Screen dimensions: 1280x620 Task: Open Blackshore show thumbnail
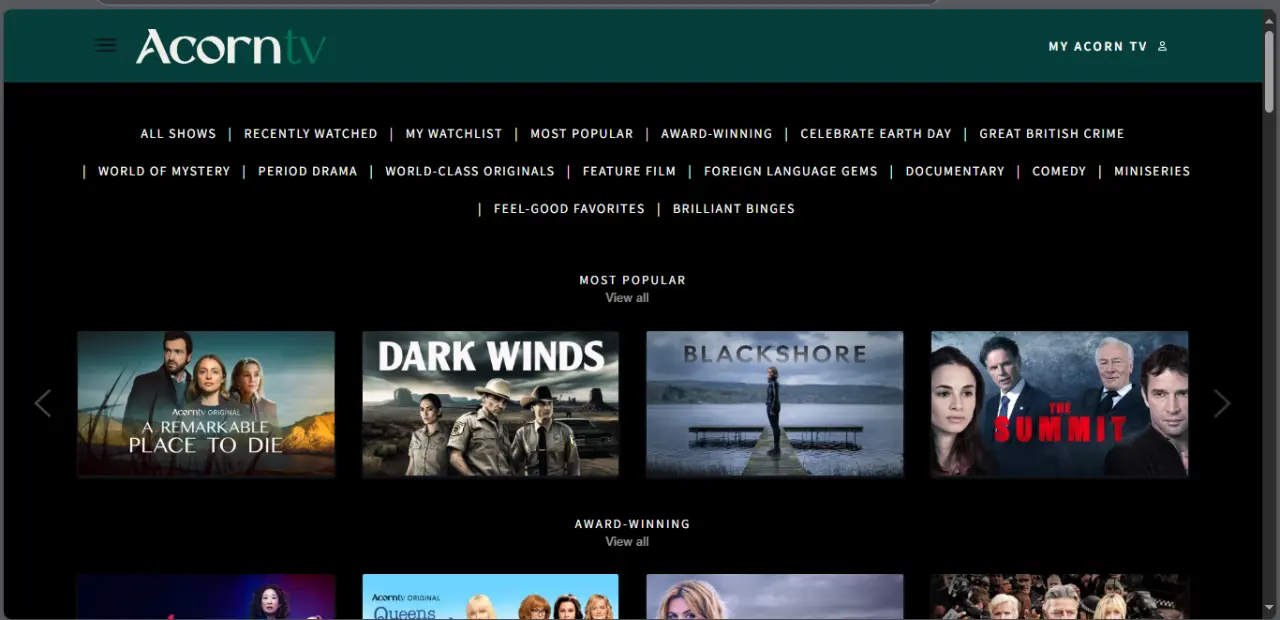775,404
